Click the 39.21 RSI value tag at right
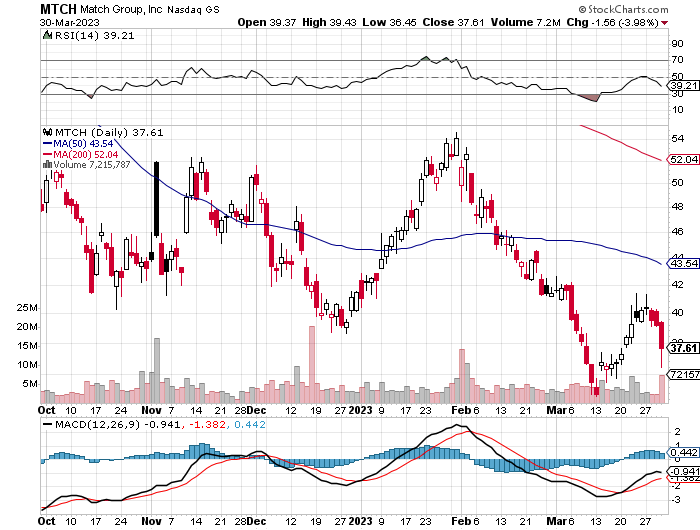 [683, 85]
